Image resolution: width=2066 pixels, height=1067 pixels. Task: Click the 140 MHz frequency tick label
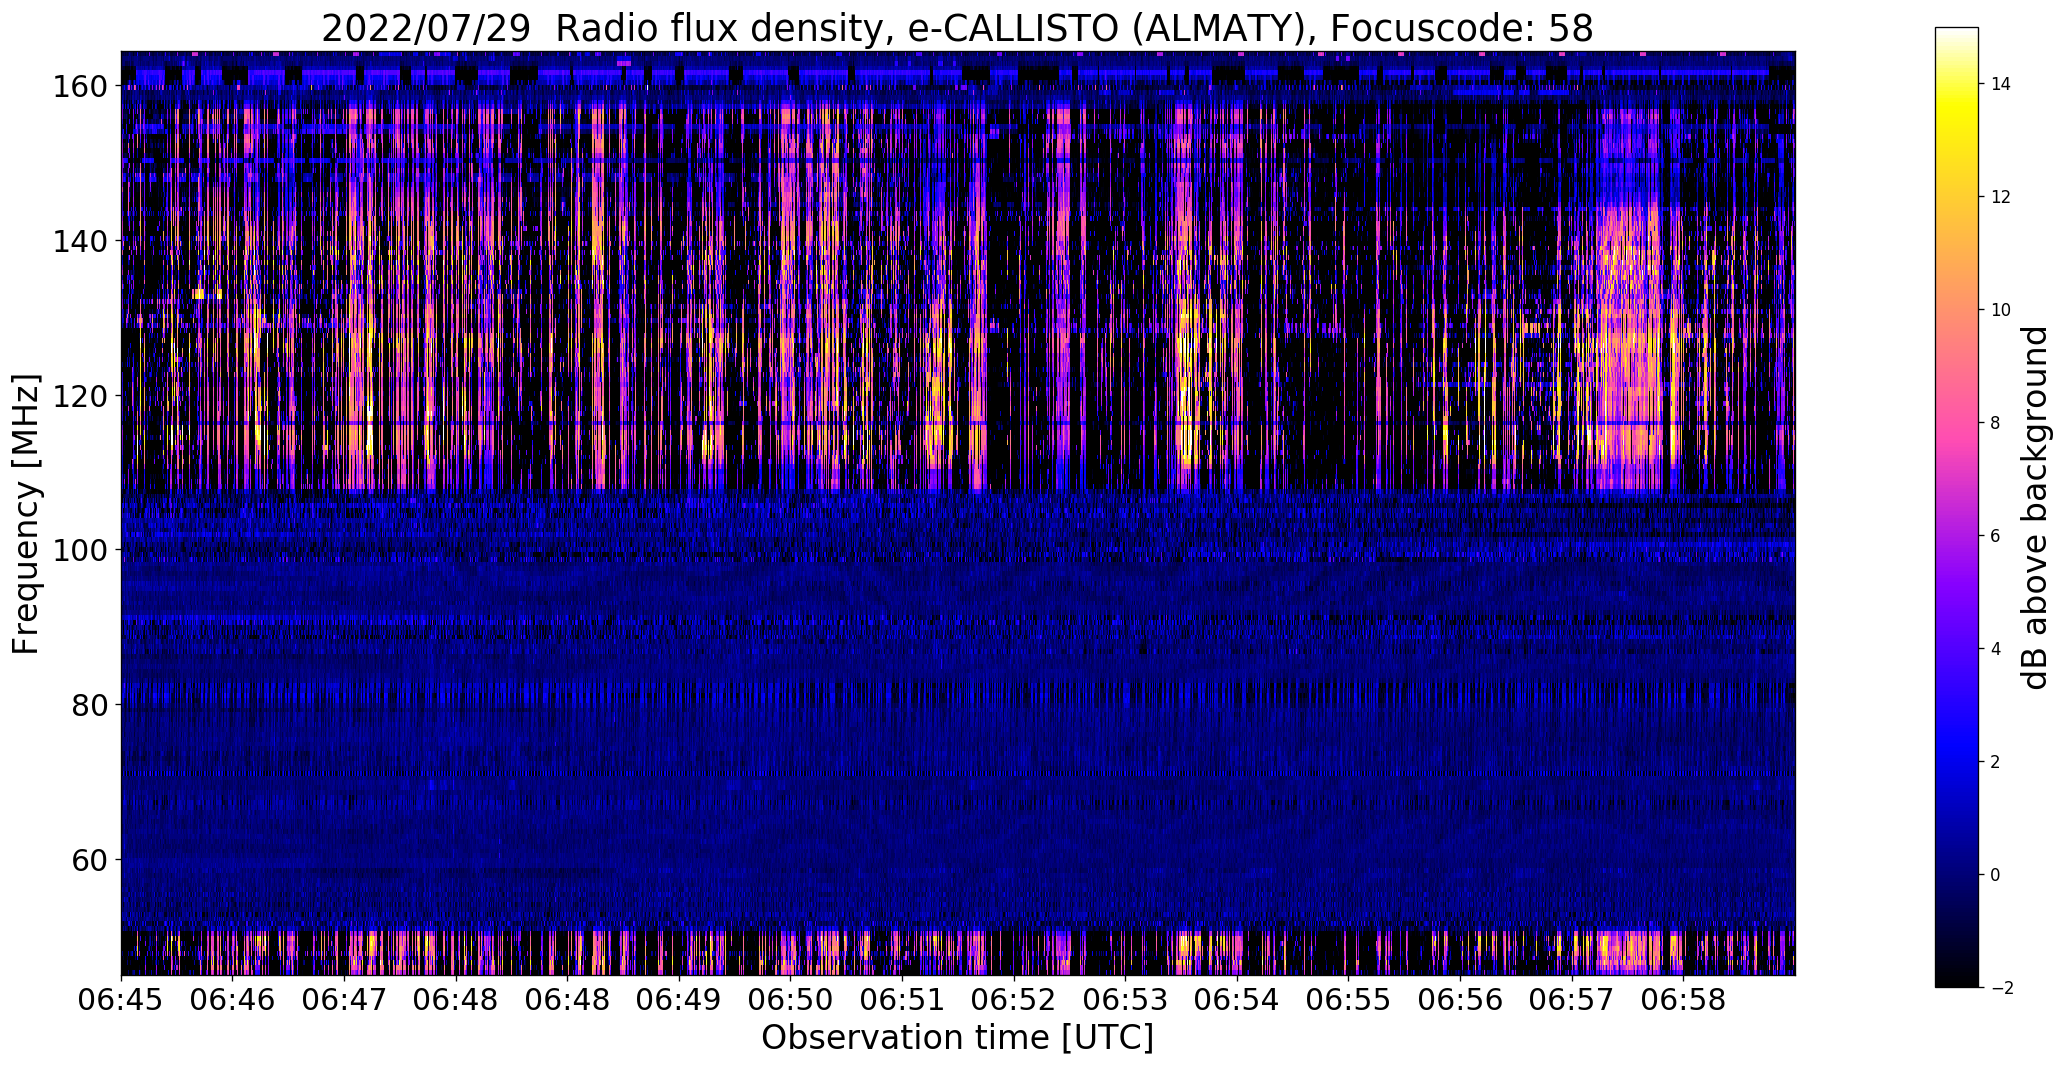point(80,242)
